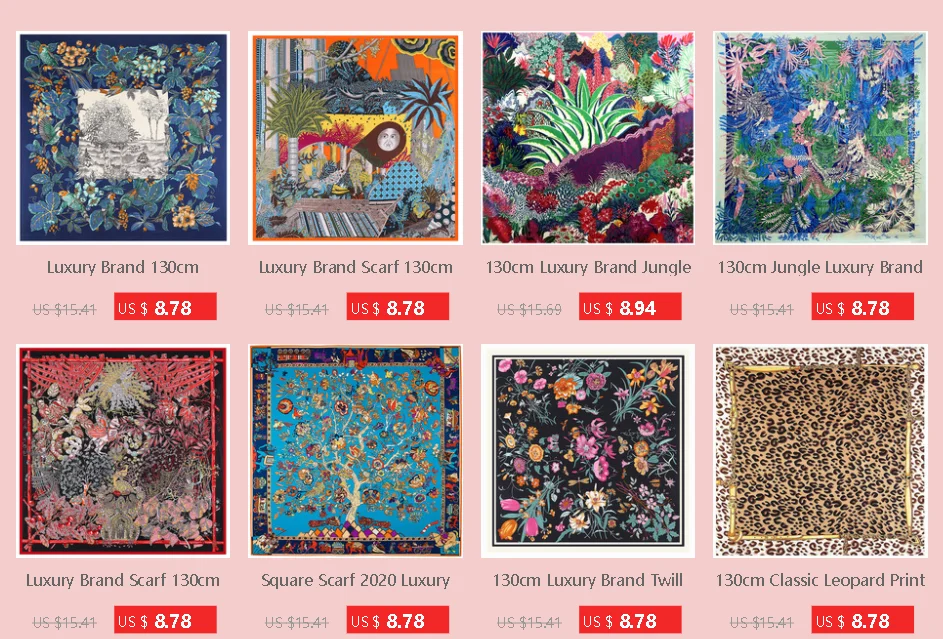The image size is (943, 639).
Task: Open the blue and green jungle scarf image
Action: tap(820, 138)
